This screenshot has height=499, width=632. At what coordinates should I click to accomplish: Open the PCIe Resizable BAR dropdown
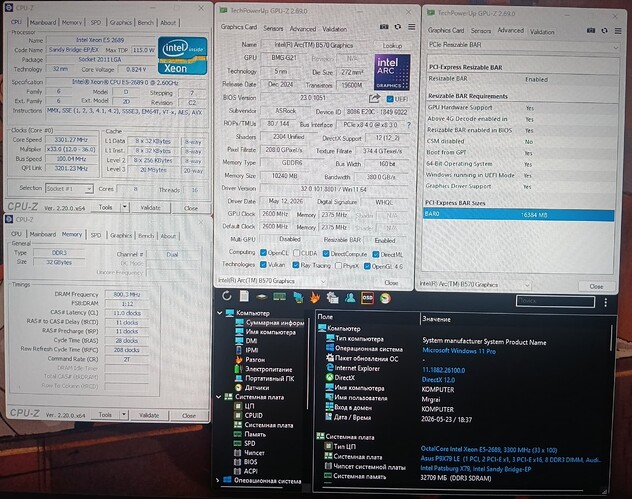[x=523, y=45]
